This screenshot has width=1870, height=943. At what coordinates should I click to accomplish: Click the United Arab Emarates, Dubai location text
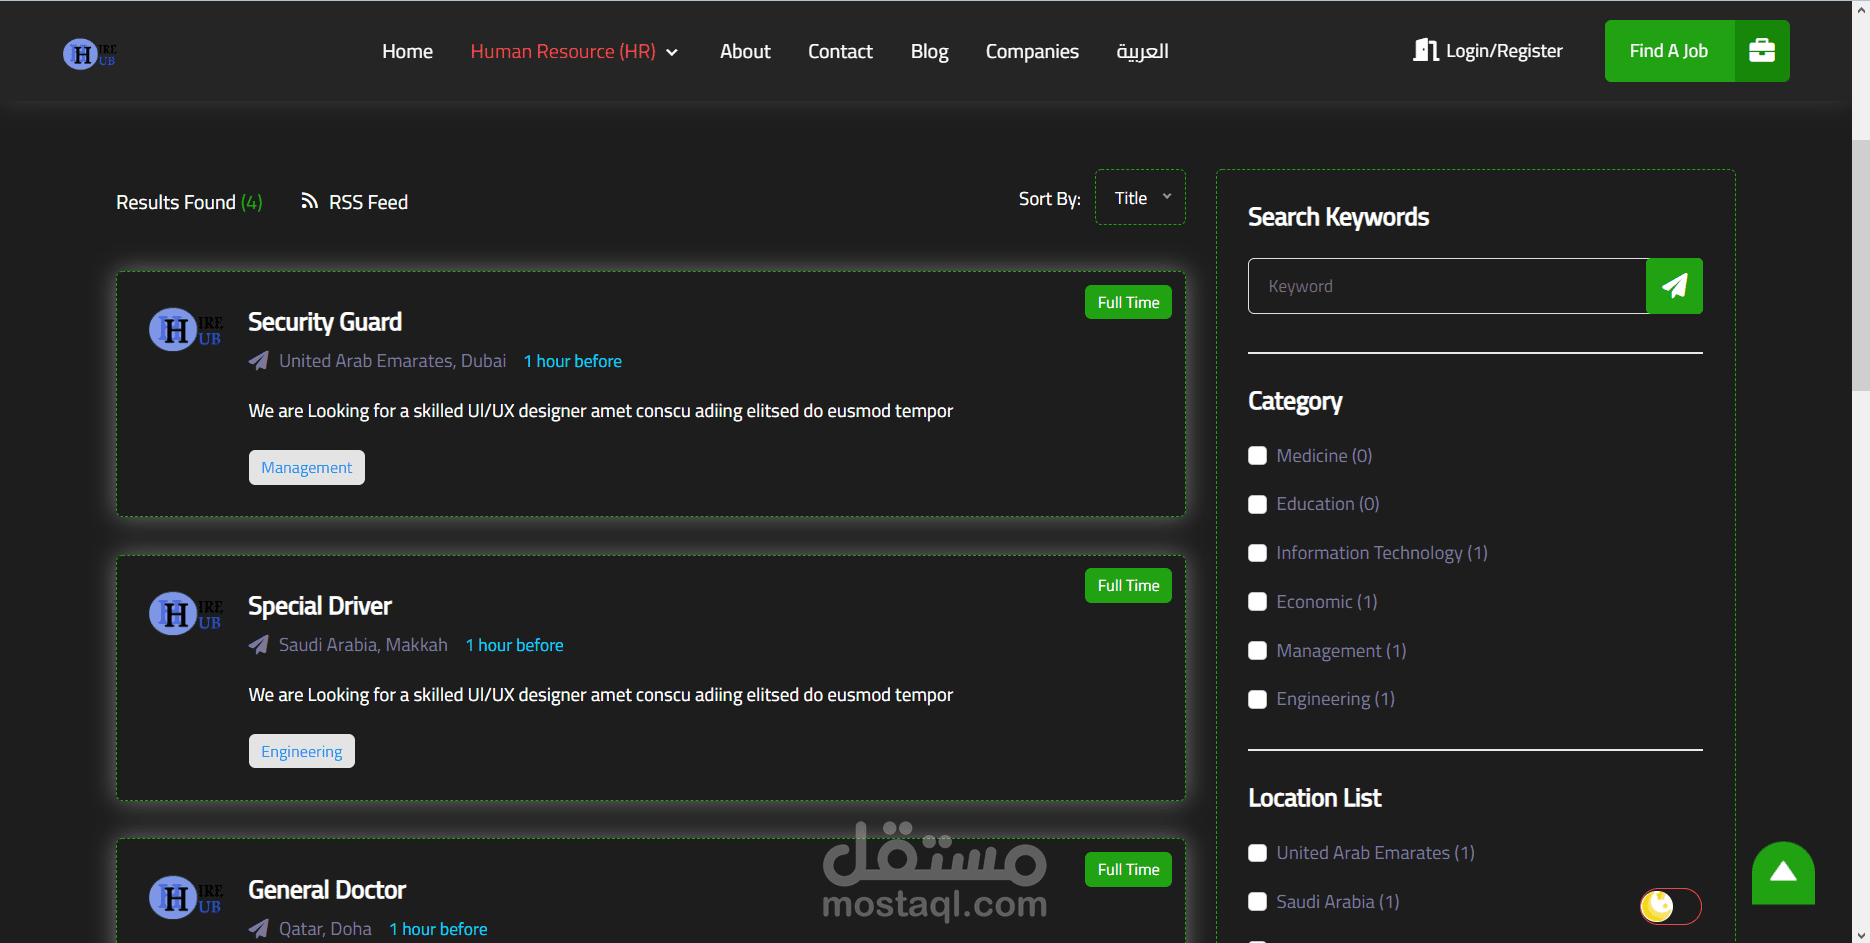point(392,361)
